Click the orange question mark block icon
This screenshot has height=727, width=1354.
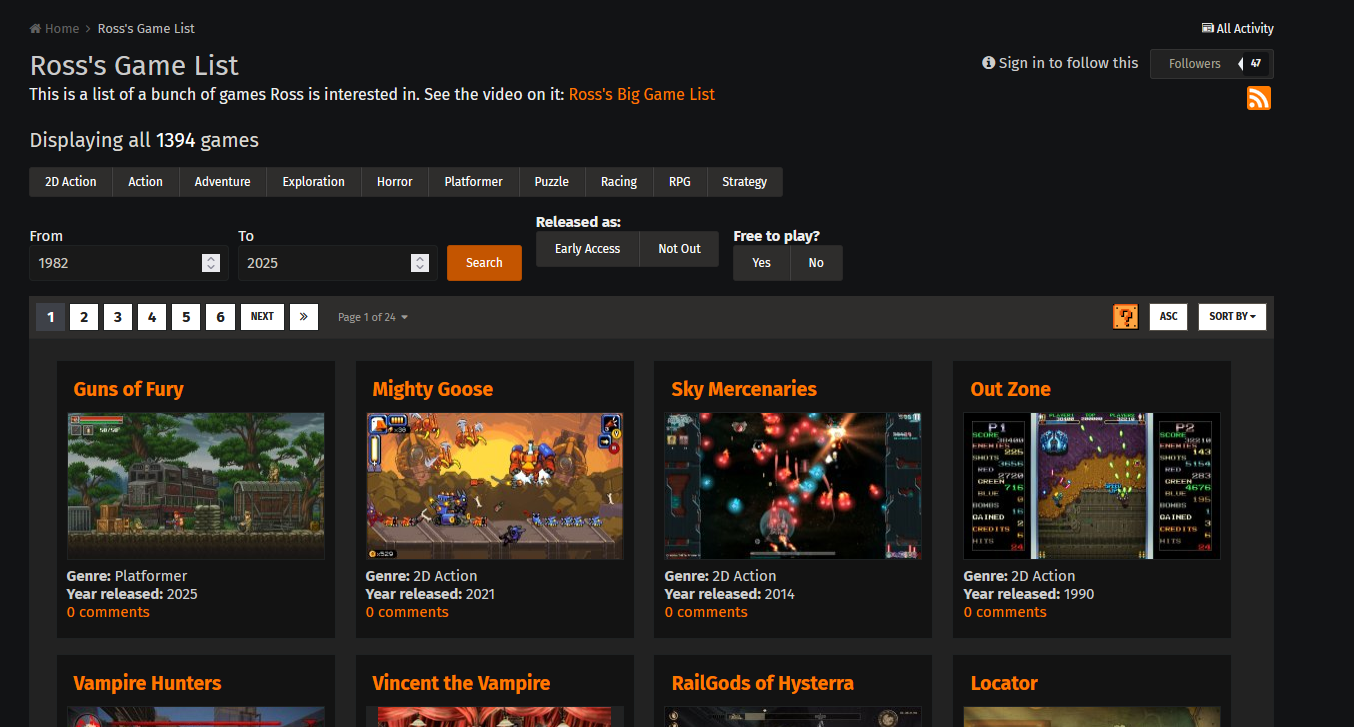(1125, 317)
